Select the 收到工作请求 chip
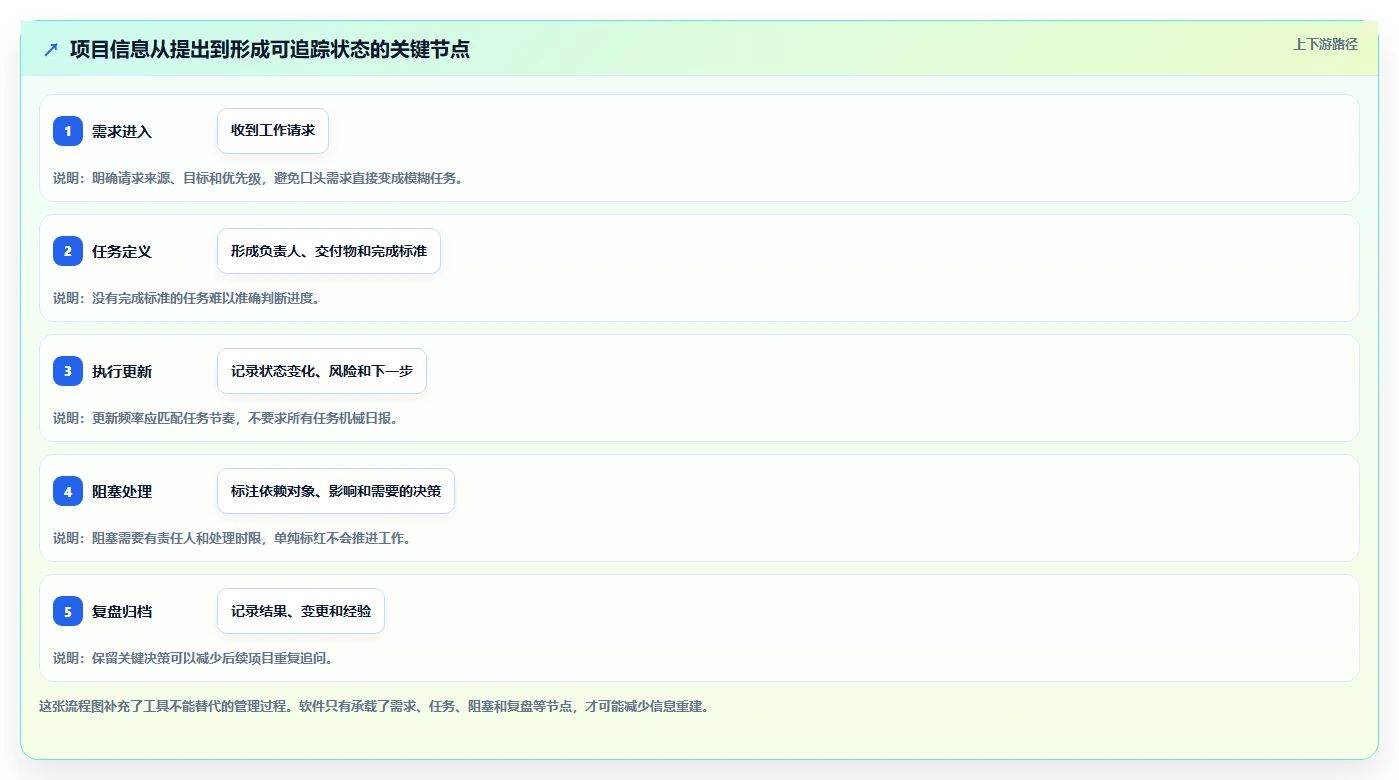 click(x=273, y=131)
